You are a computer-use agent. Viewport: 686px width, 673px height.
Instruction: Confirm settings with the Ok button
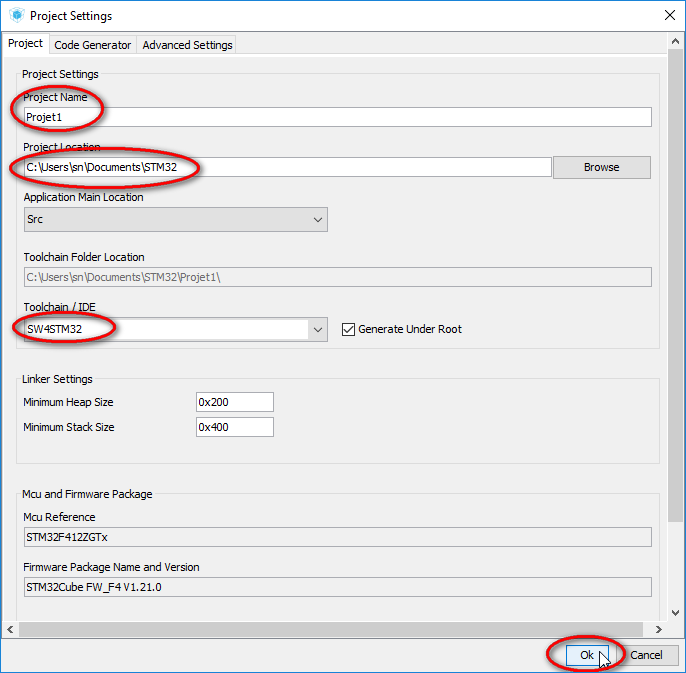click(587, 655)
